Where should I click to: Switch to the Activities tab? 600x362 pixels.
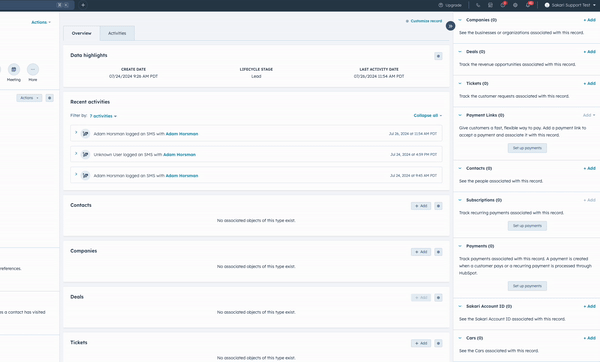click(117, 33)
